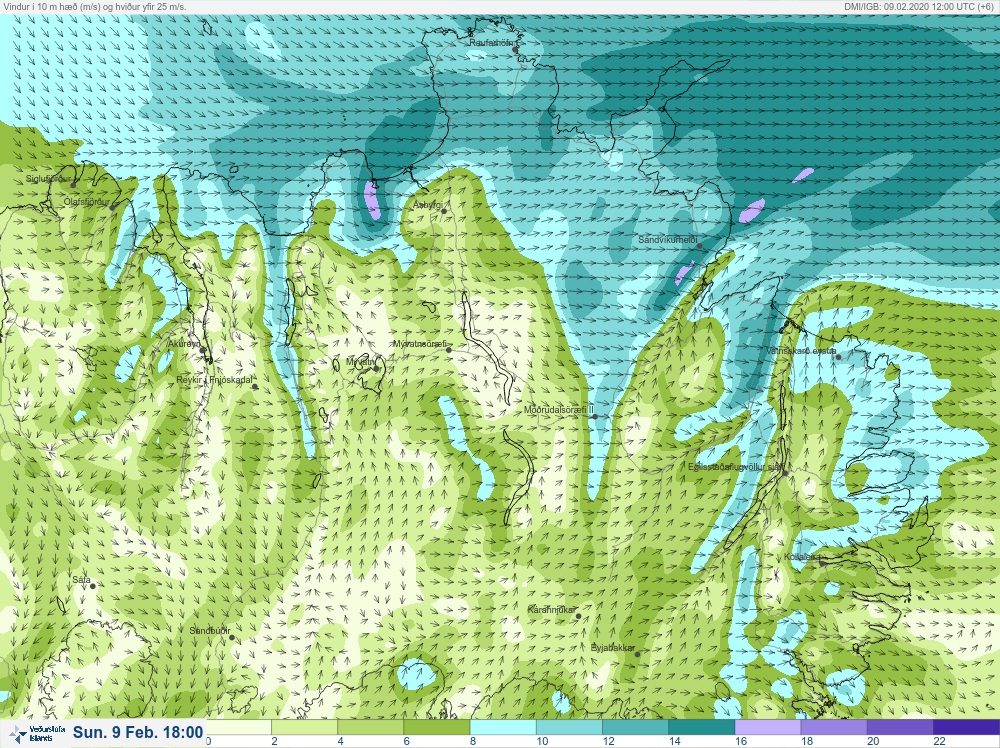Click the 'Vatnsskarð eystra' label text
This screenshot has height=748, width=1000.
(x=802, y=351)
